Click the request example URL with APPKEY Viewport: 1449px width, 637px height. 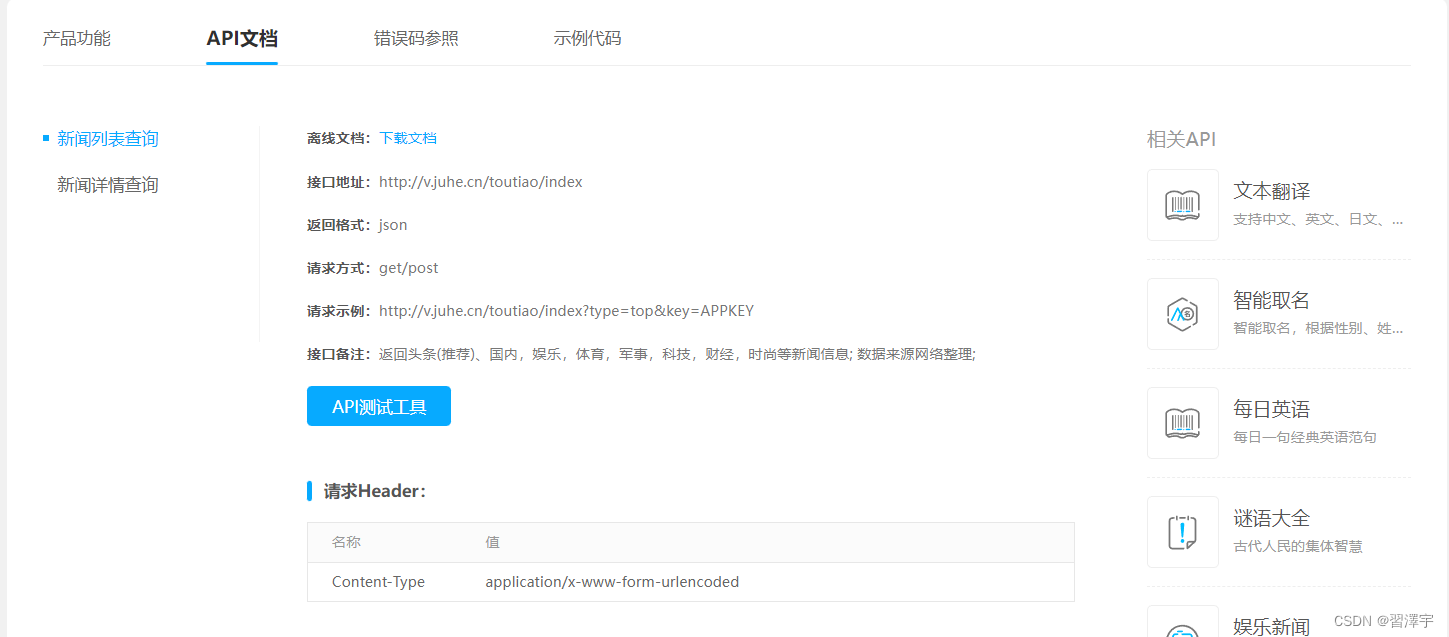[566, 311]
